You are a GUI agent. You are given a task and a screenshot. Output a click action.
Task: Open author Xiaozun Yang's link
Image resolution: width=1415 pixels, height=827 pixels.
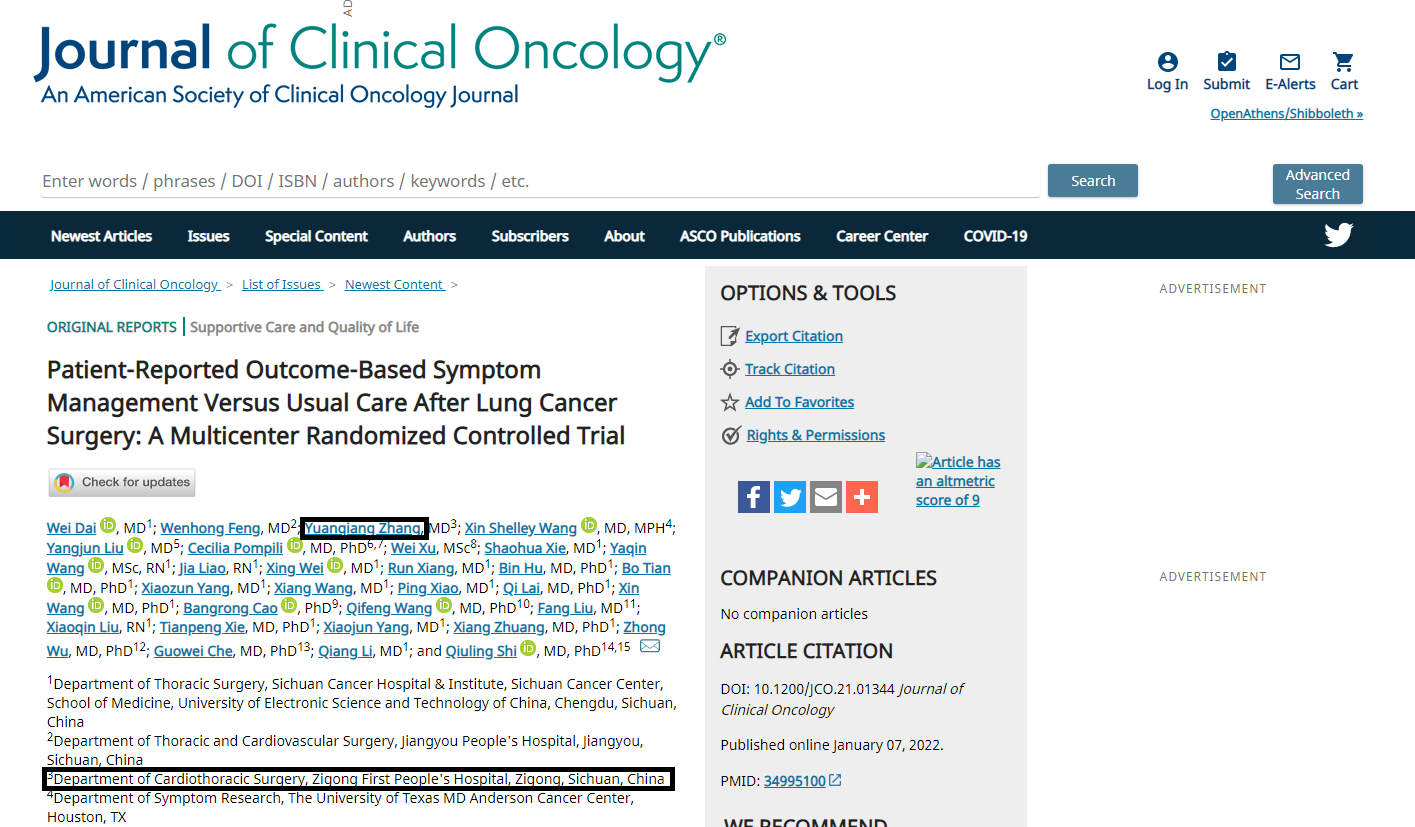pyautogui.click(x=185, y=588)
